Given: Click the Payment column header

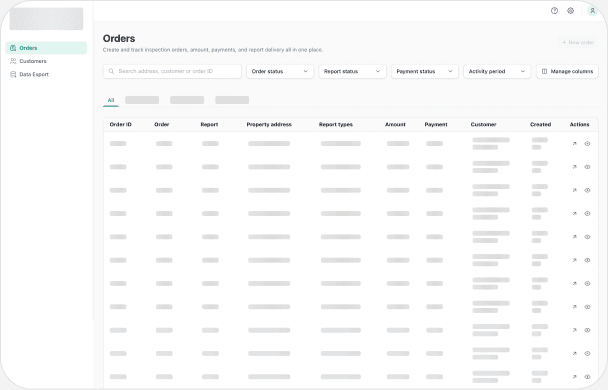Looking at the screenshot, I should click(436, 124).
